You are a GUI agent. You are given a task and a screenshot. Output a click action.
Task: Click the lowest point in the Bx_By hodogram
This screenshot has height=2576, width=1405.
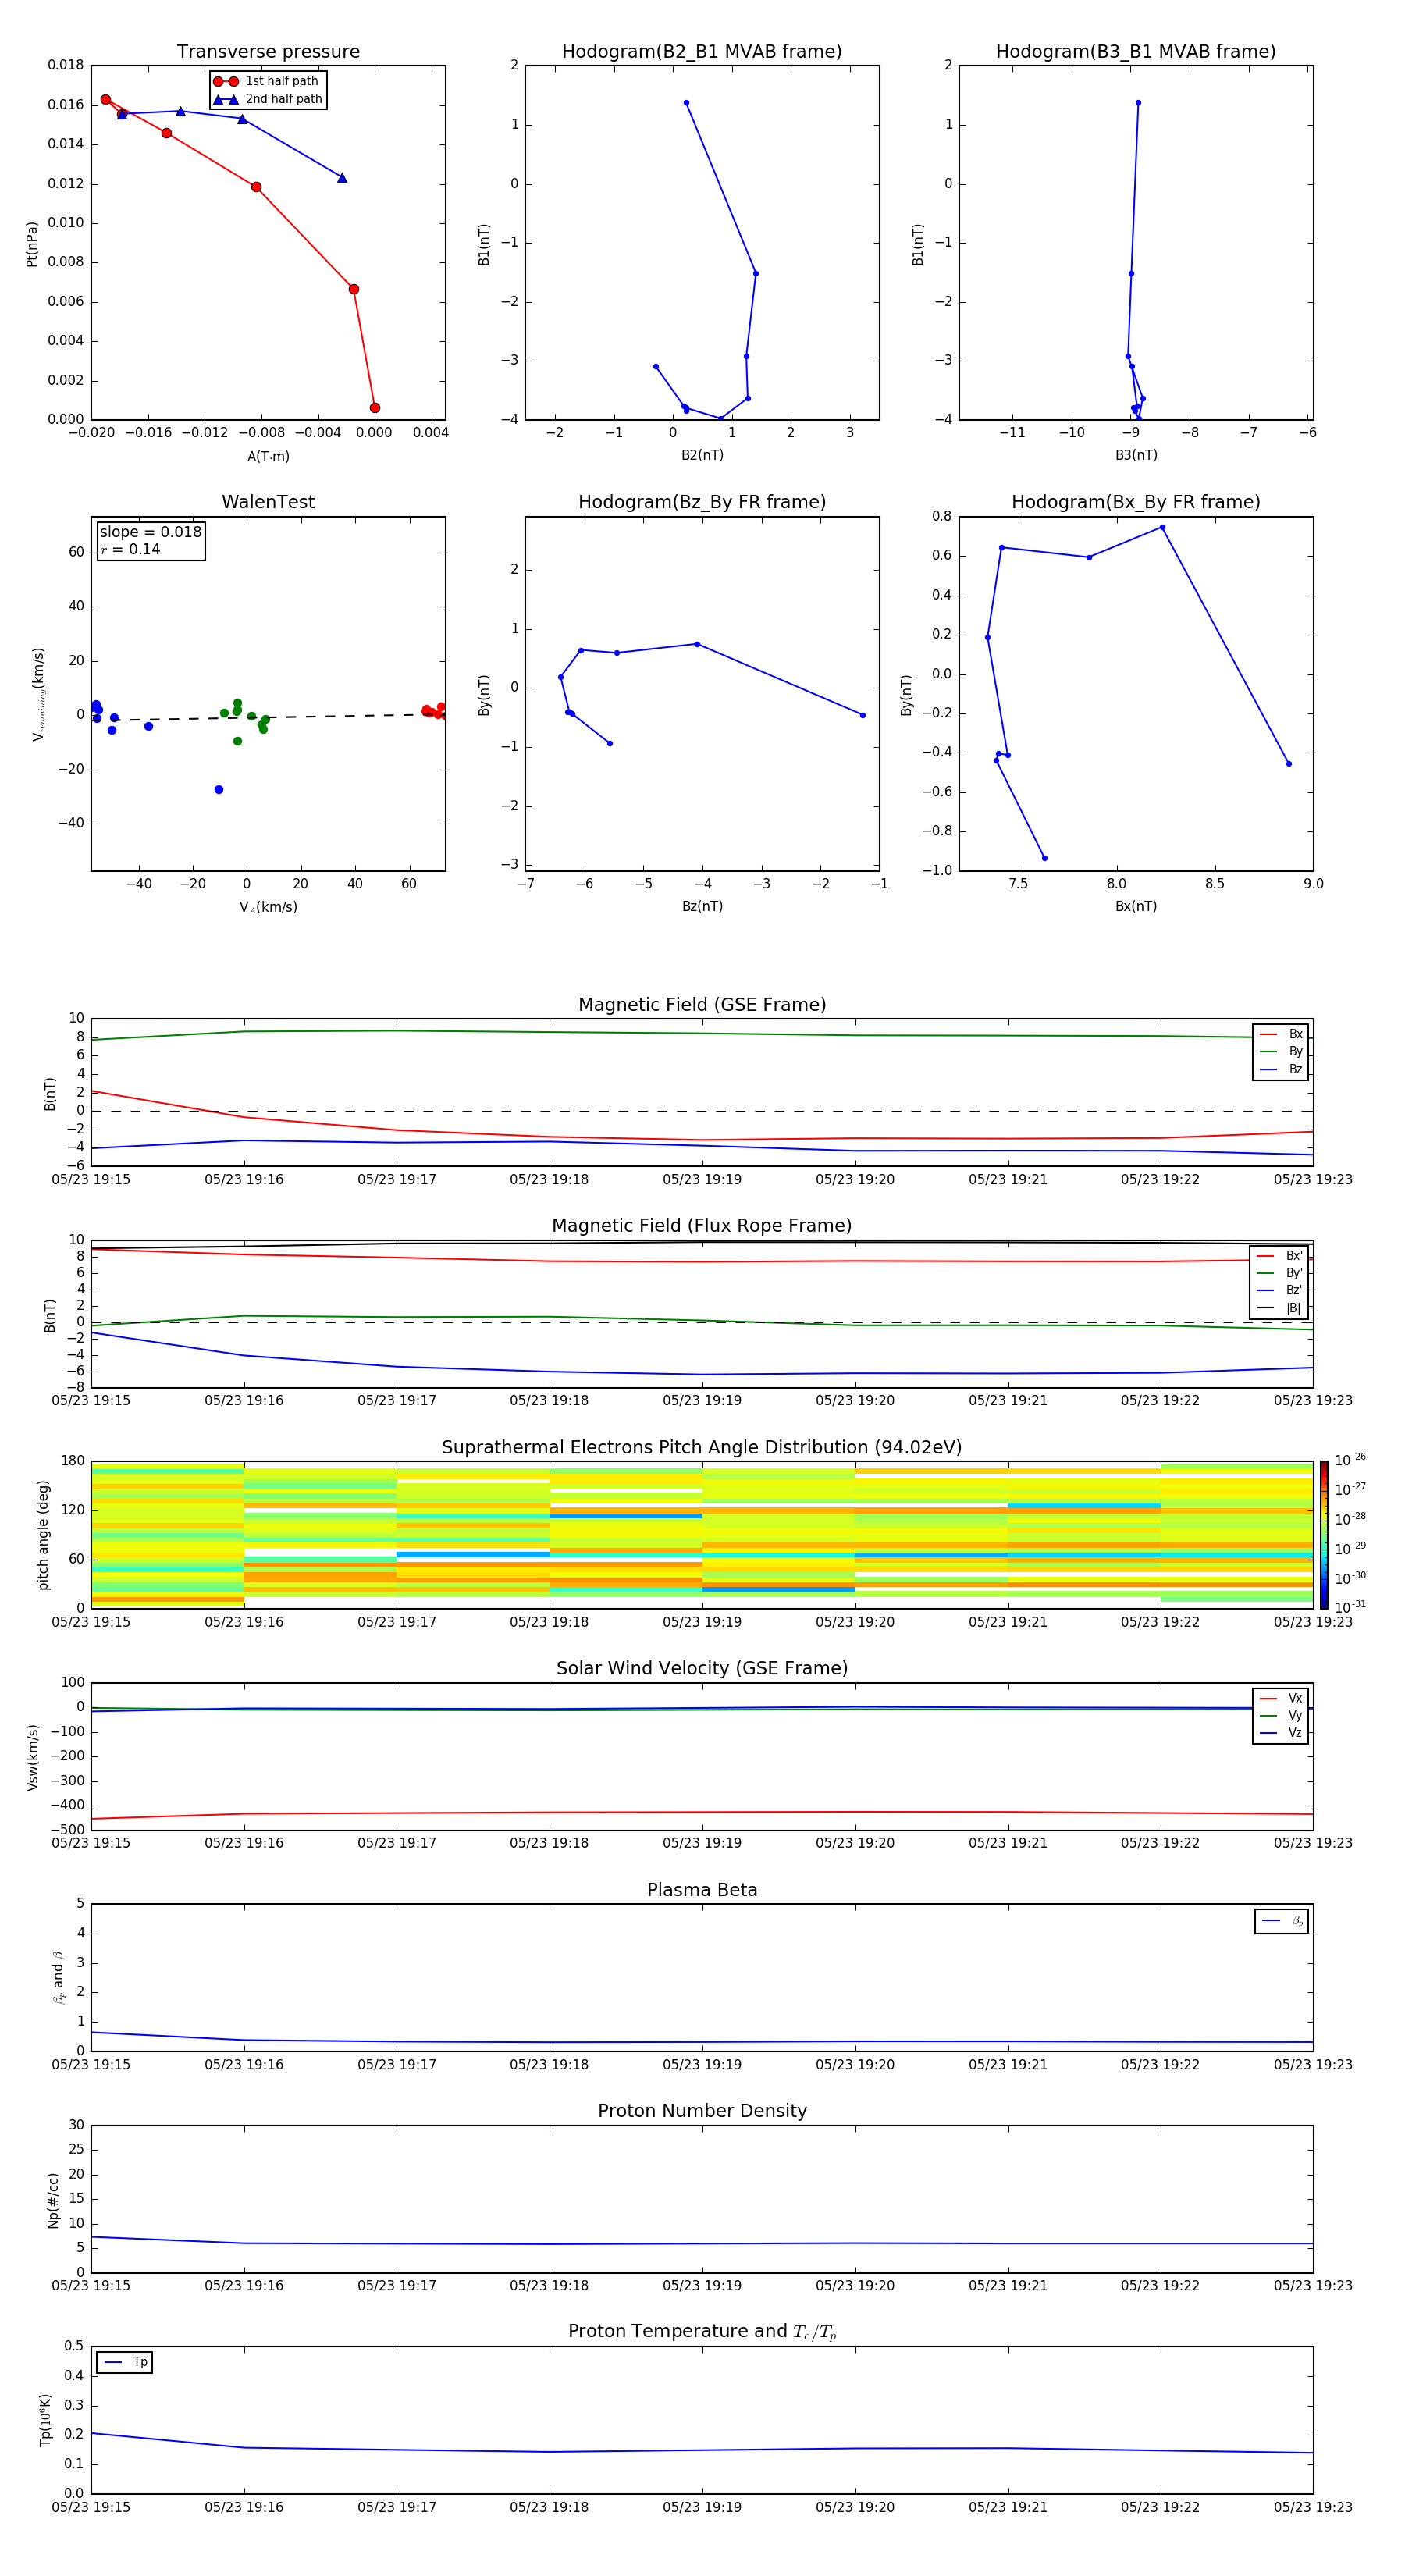(1045, 858)
